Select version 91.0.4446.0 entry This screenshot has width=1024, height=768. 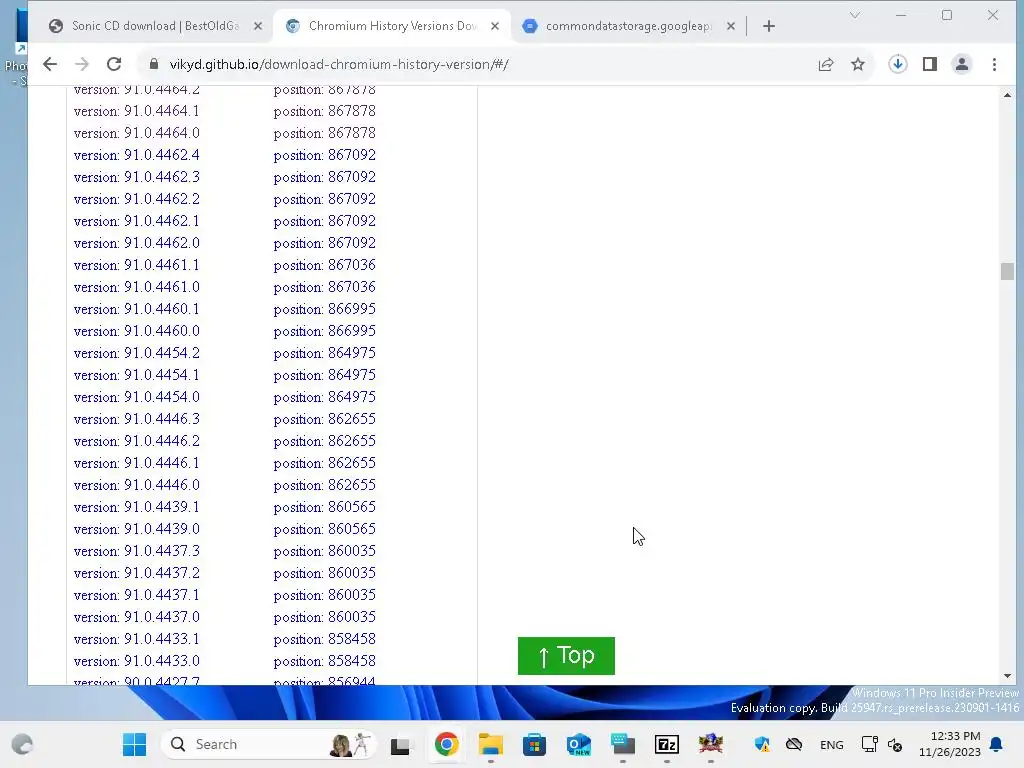point(136,485)
